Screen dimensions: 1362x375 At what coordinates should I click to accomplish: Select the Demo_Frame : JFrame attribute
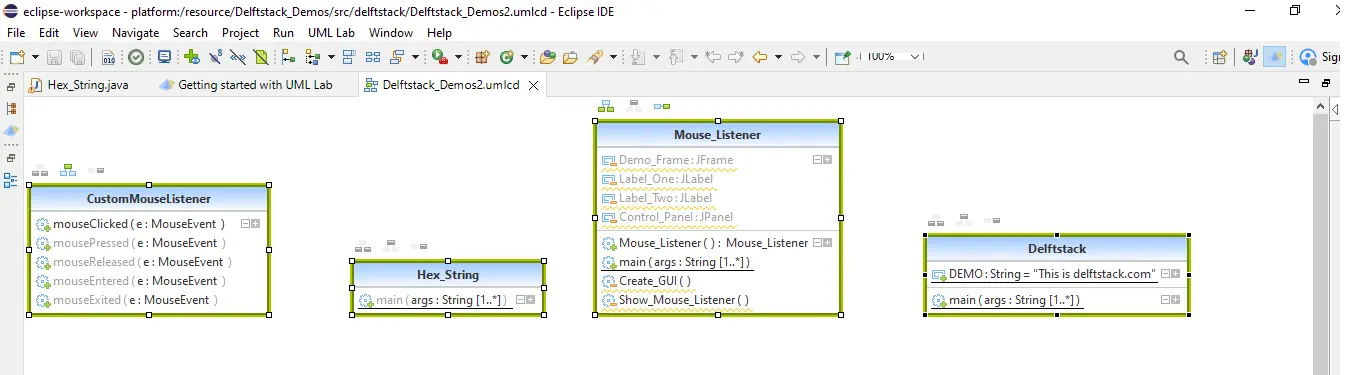click(x=667, y=160)
